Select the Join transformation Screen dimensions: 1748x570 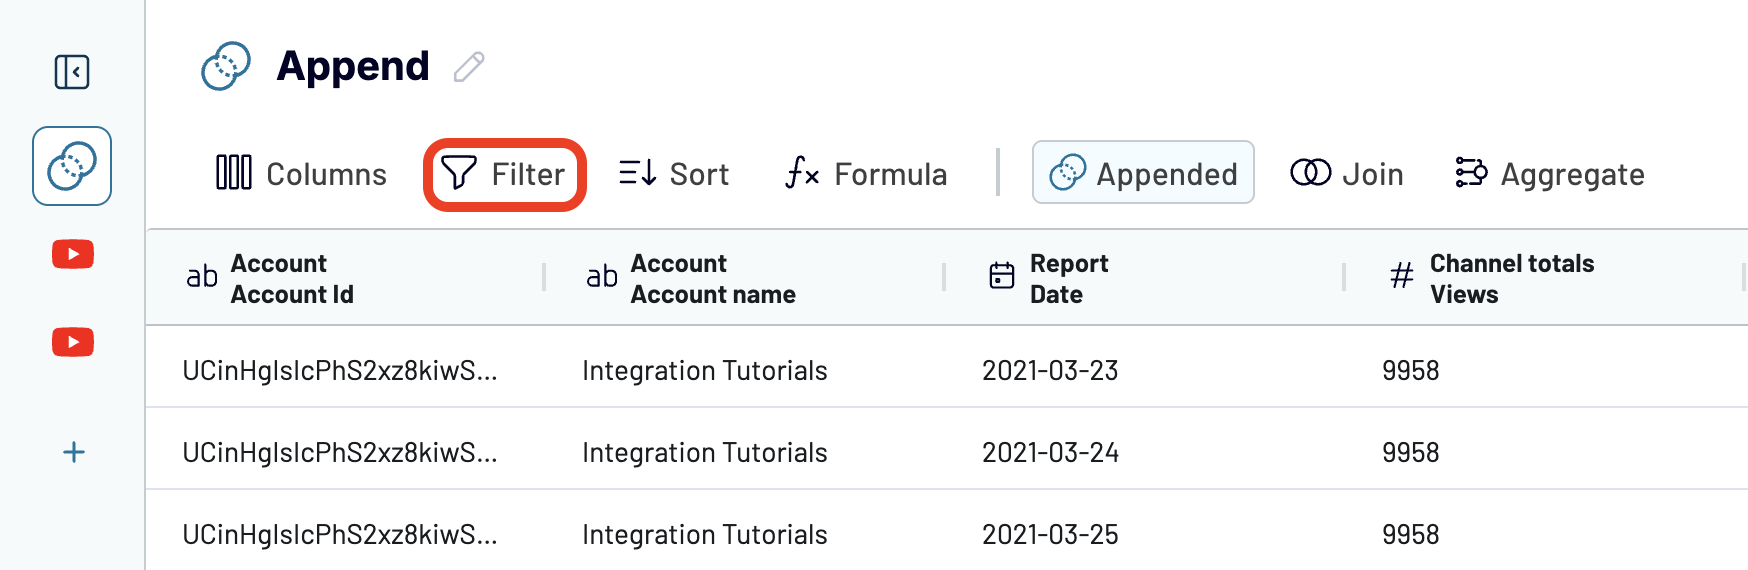pyautogui.click(x=1347, y=174)
